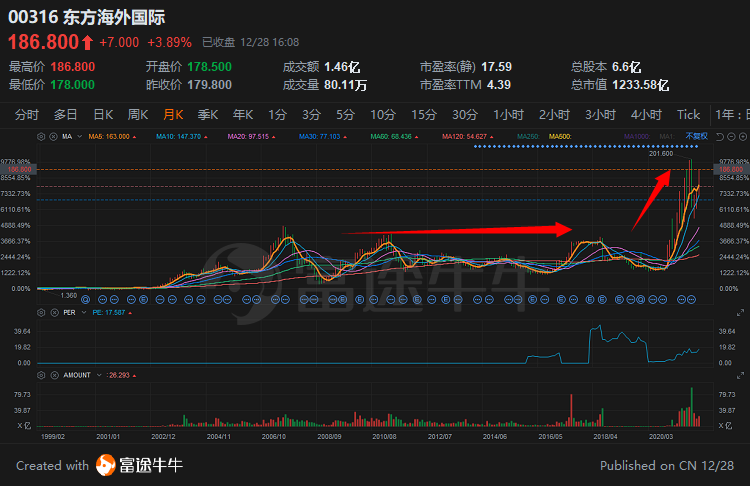Image resolution: width=750 pixels, height=486 pixels.
Task: Expand the PER indicator dropdown
Action: 82,313
